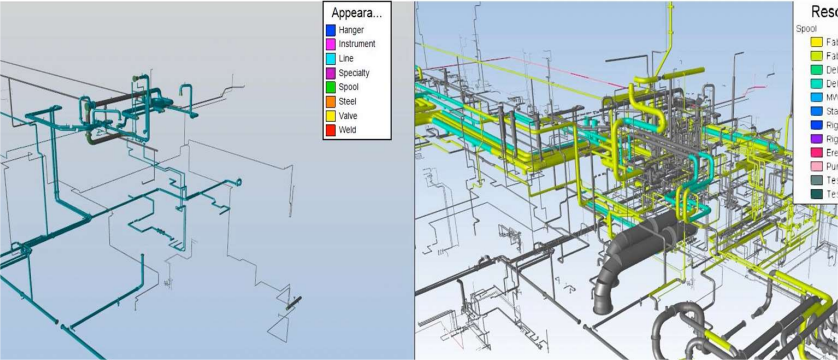The height and width of the screenshot is (360, 838).
Task: Click the Instrument label in legend
Action: 357,44
